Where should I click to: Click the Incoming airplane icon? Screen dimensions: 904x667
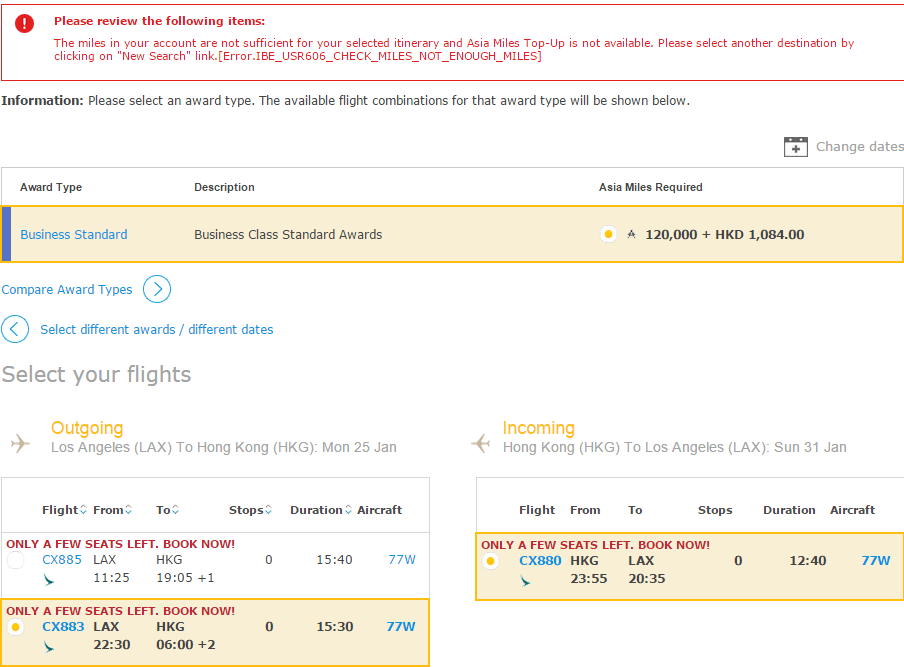tap(480, 443)
